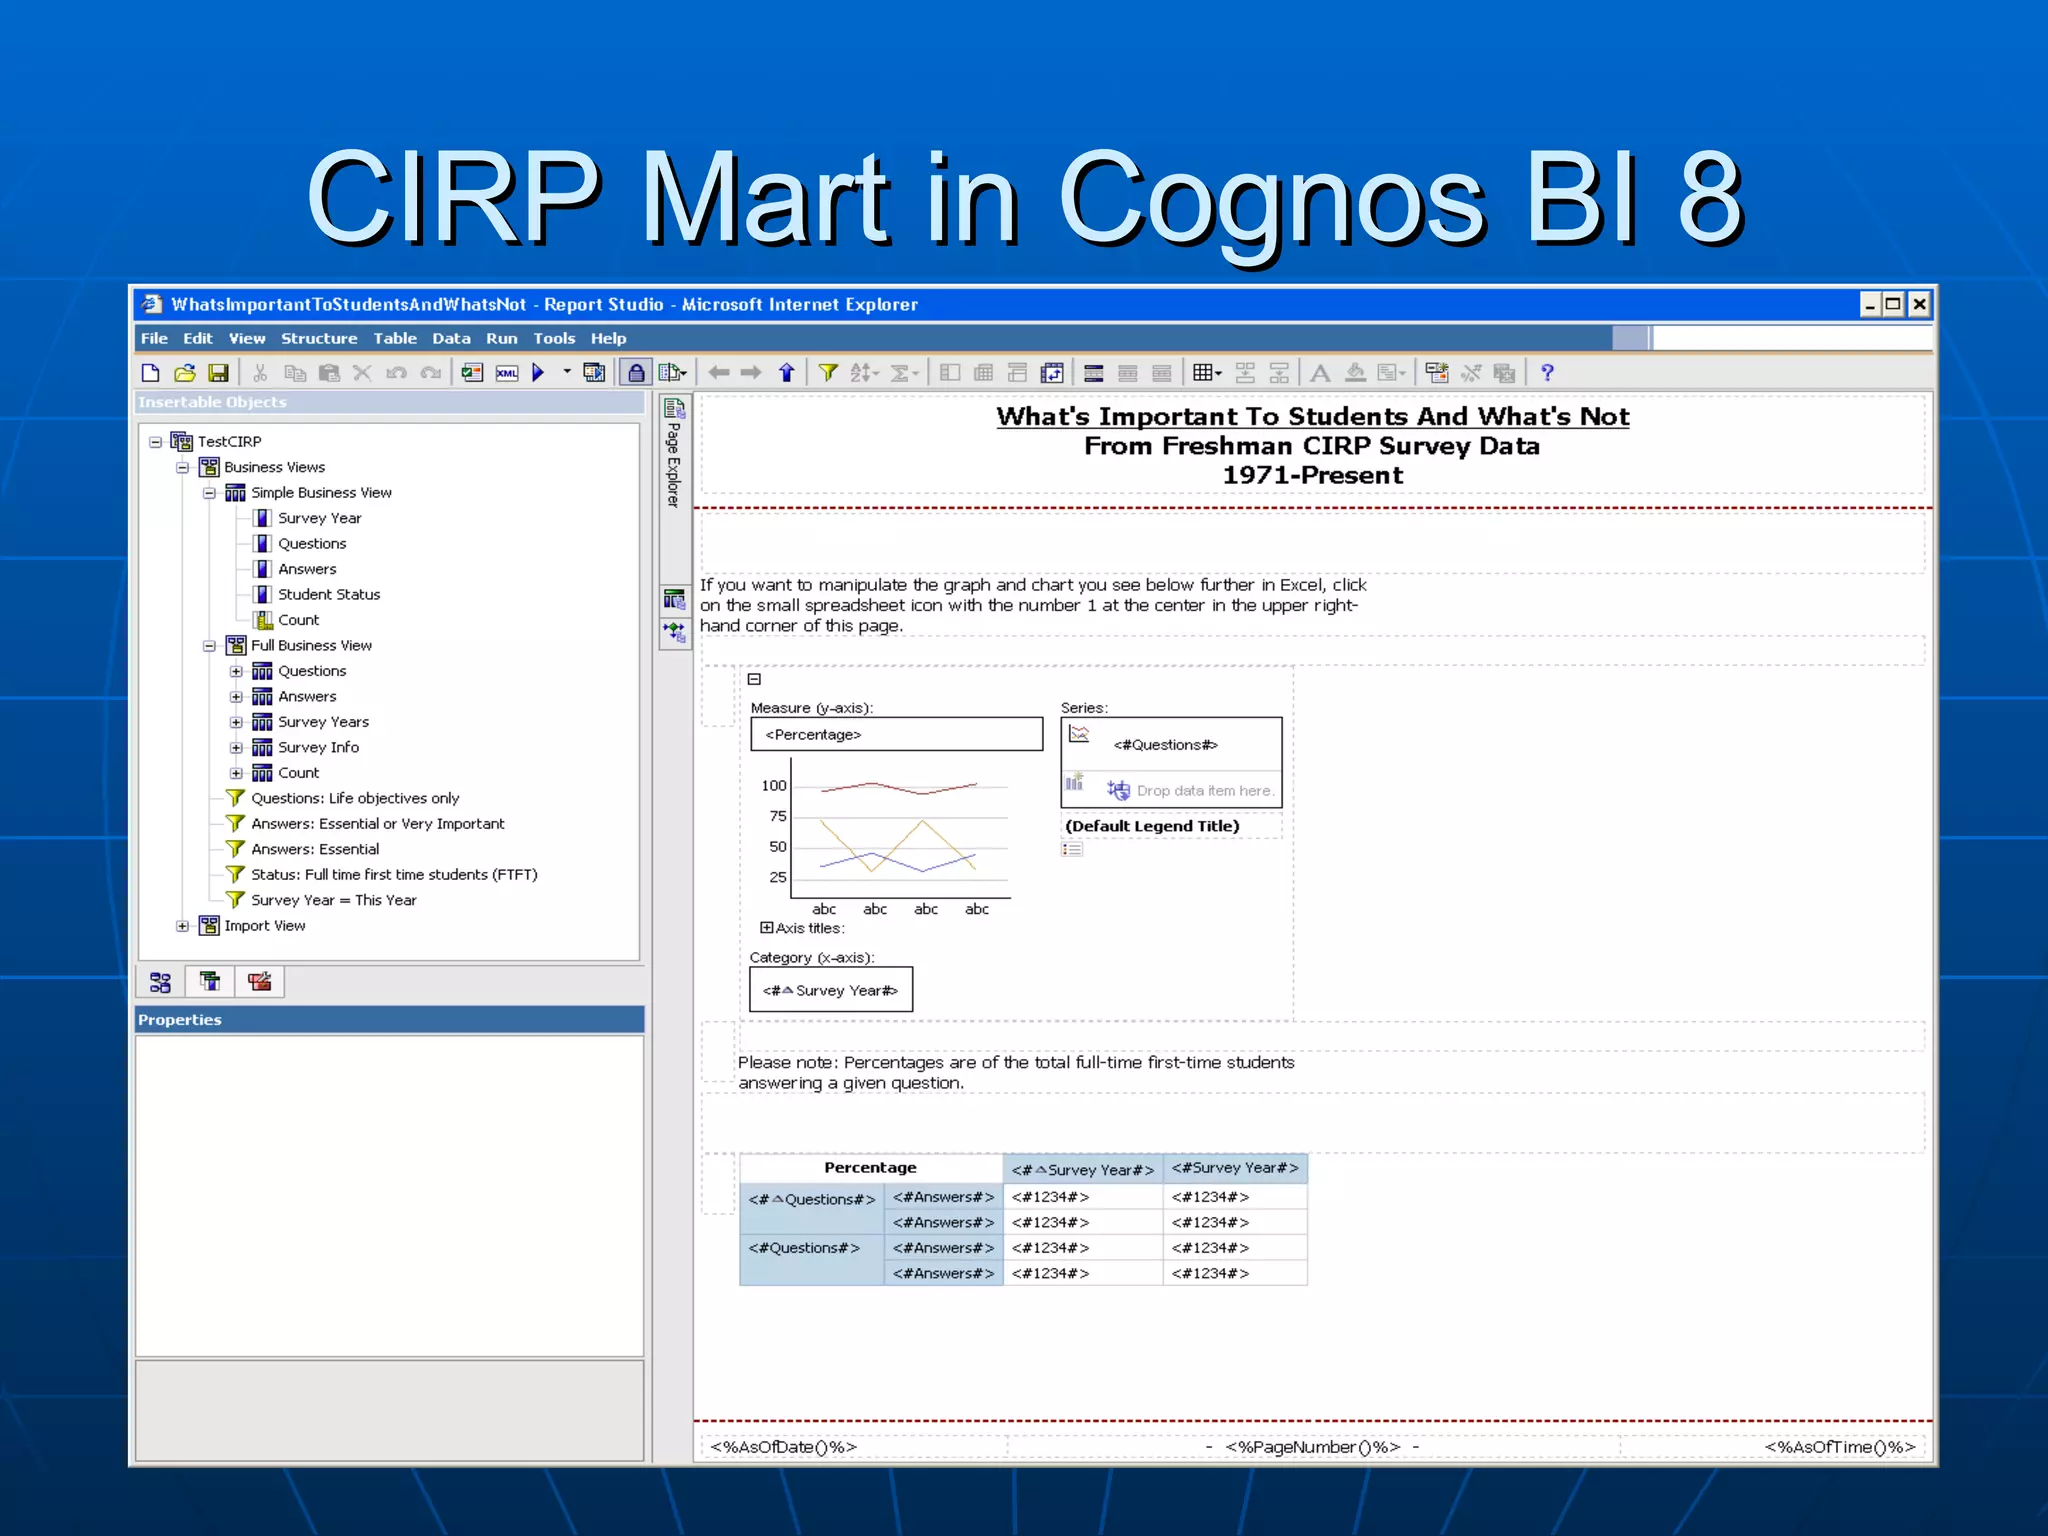Click the Delete X icon
2048x1536 pixels.
(x=362, y=373)
